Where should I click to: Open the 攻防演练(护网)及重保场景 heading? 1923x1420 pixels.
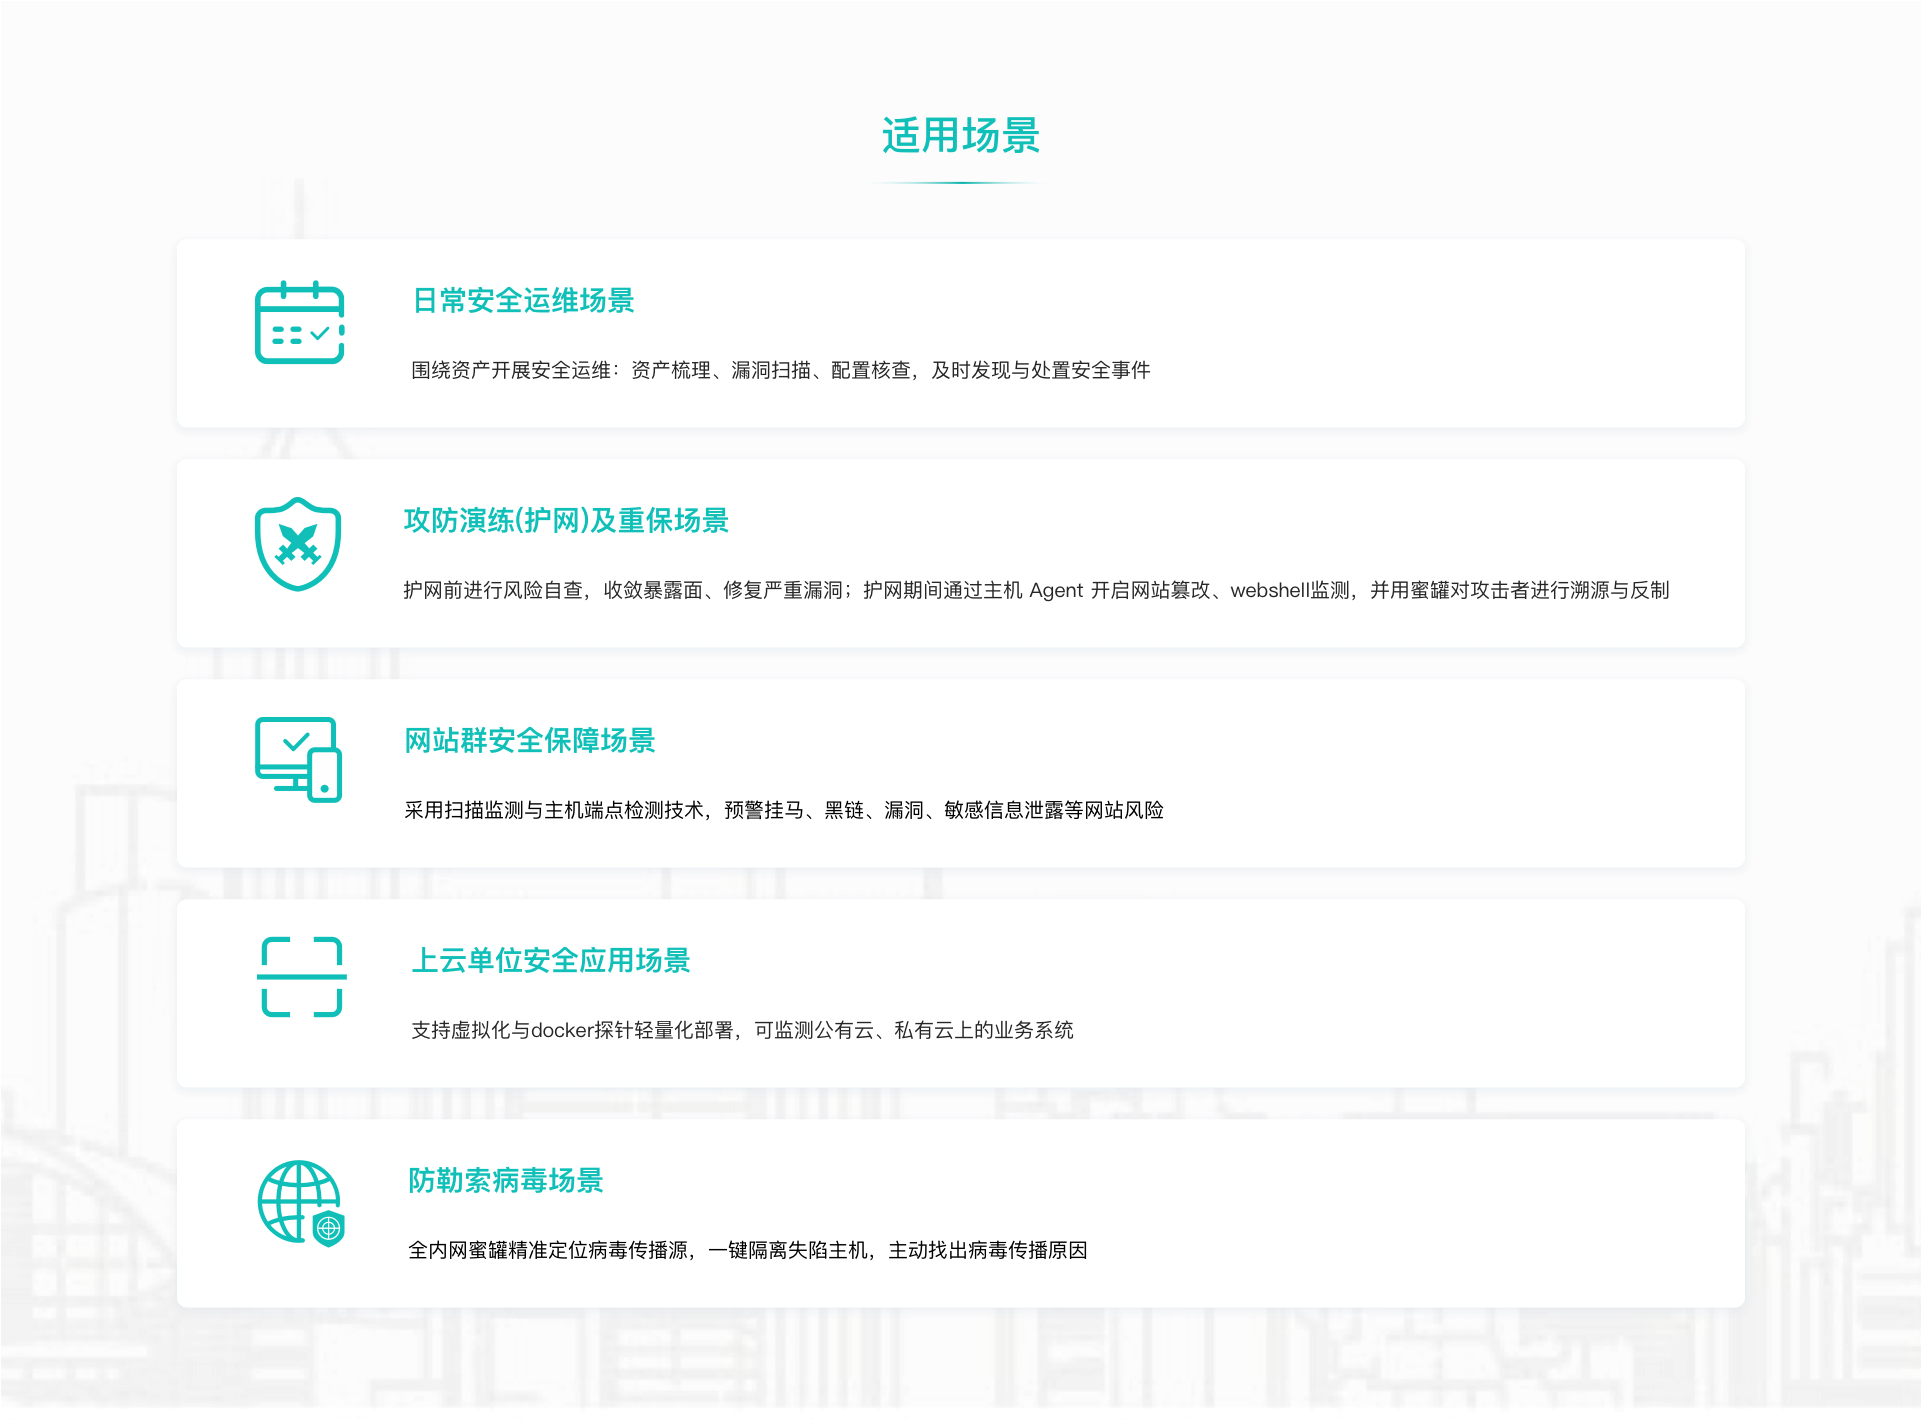566,521
